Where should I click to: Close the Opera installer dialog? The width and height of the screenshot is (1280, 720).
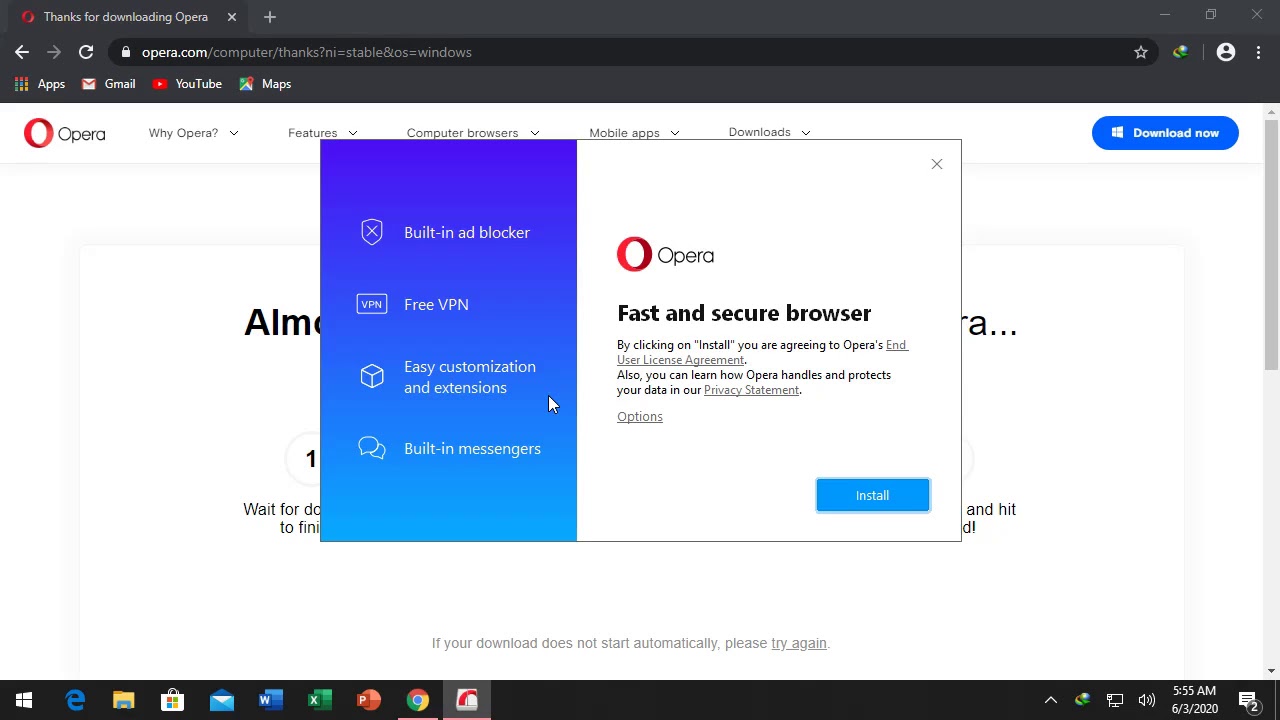point(937,164)
